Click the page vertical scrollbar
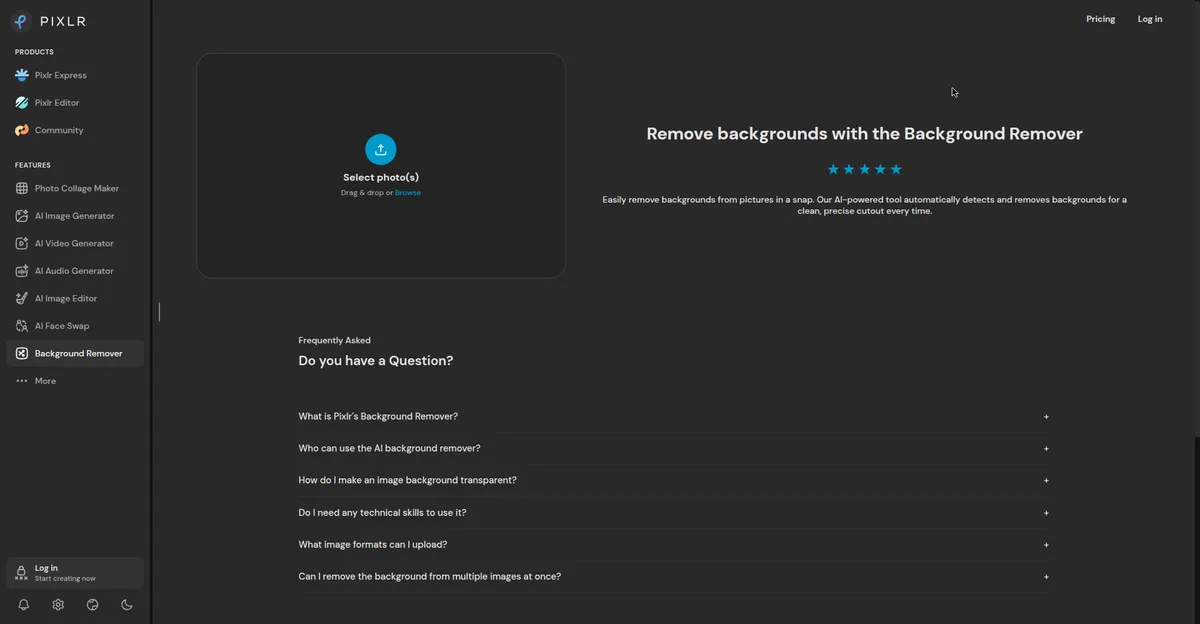Image resolution: width=1200 pixels, height=624 pixels. (x=1196, y=220)
